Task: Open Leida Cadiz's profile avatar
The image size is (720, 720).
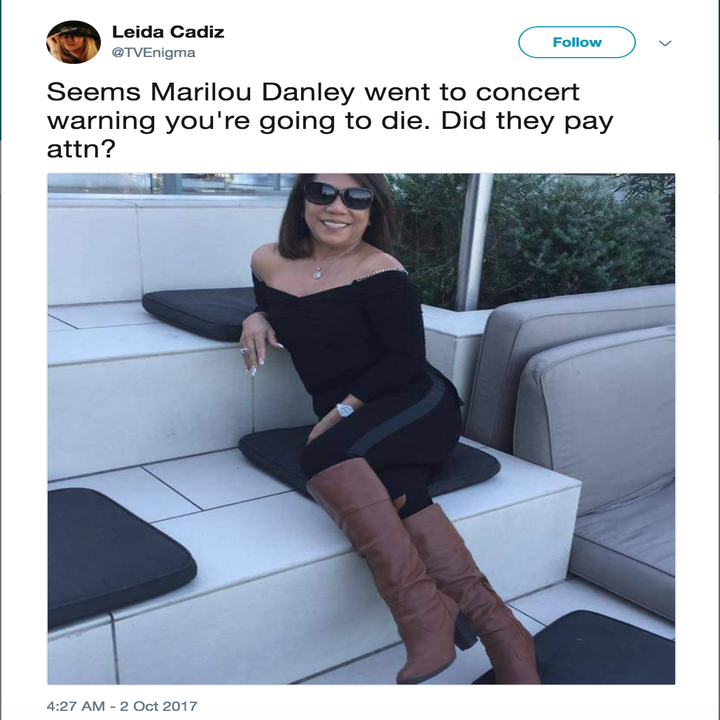Action: (73, 42)
